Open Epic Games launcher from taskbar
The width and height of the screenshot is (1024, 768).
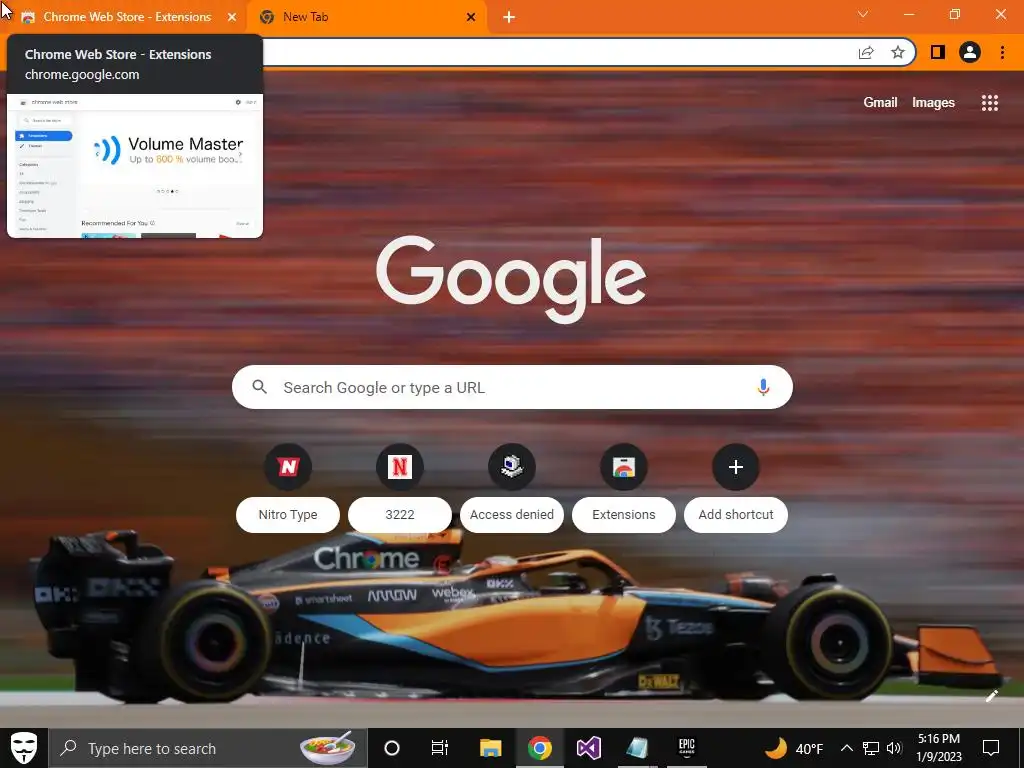[687, 748]
